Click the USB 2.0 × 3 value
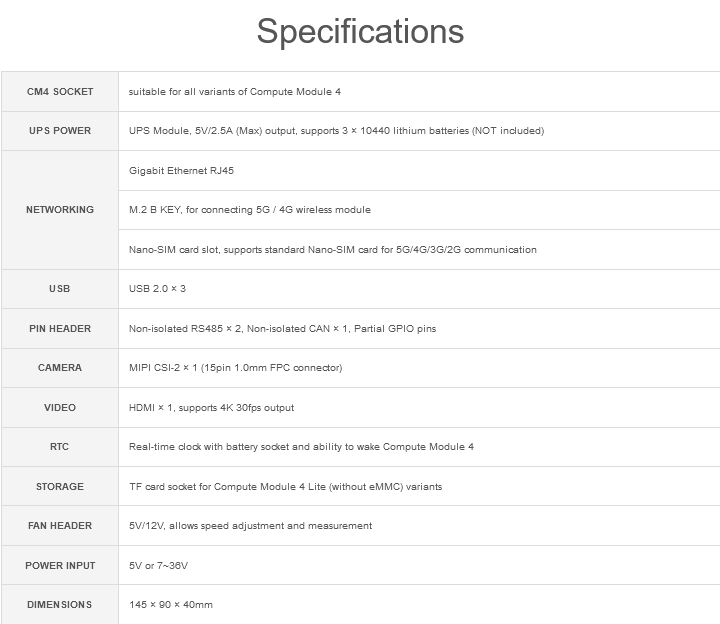The image size is (720, 624). [158, 289]
